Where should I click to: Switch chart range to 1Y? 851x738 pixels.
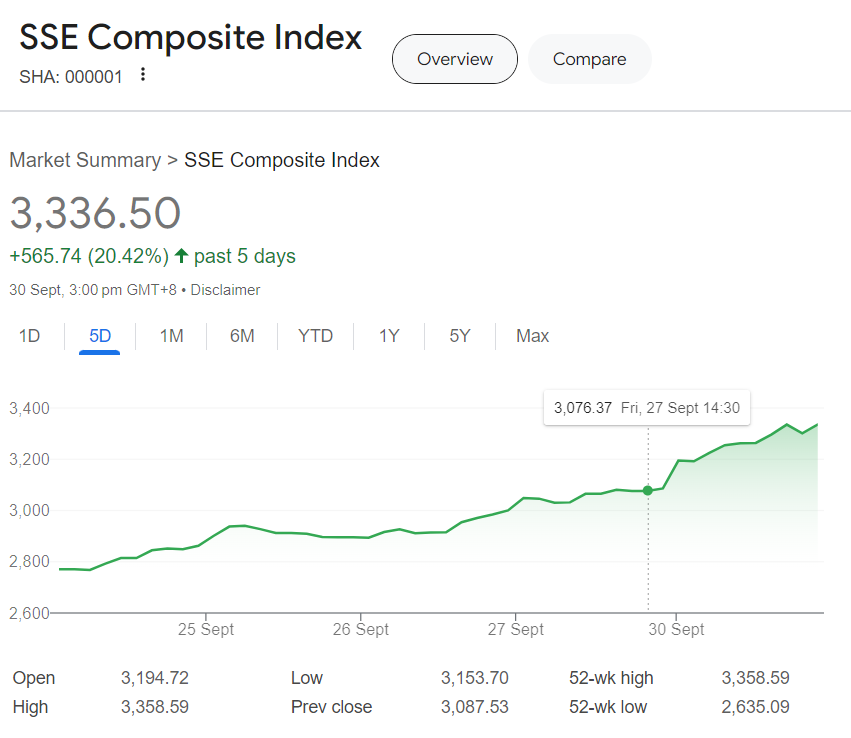pos(389,336)
